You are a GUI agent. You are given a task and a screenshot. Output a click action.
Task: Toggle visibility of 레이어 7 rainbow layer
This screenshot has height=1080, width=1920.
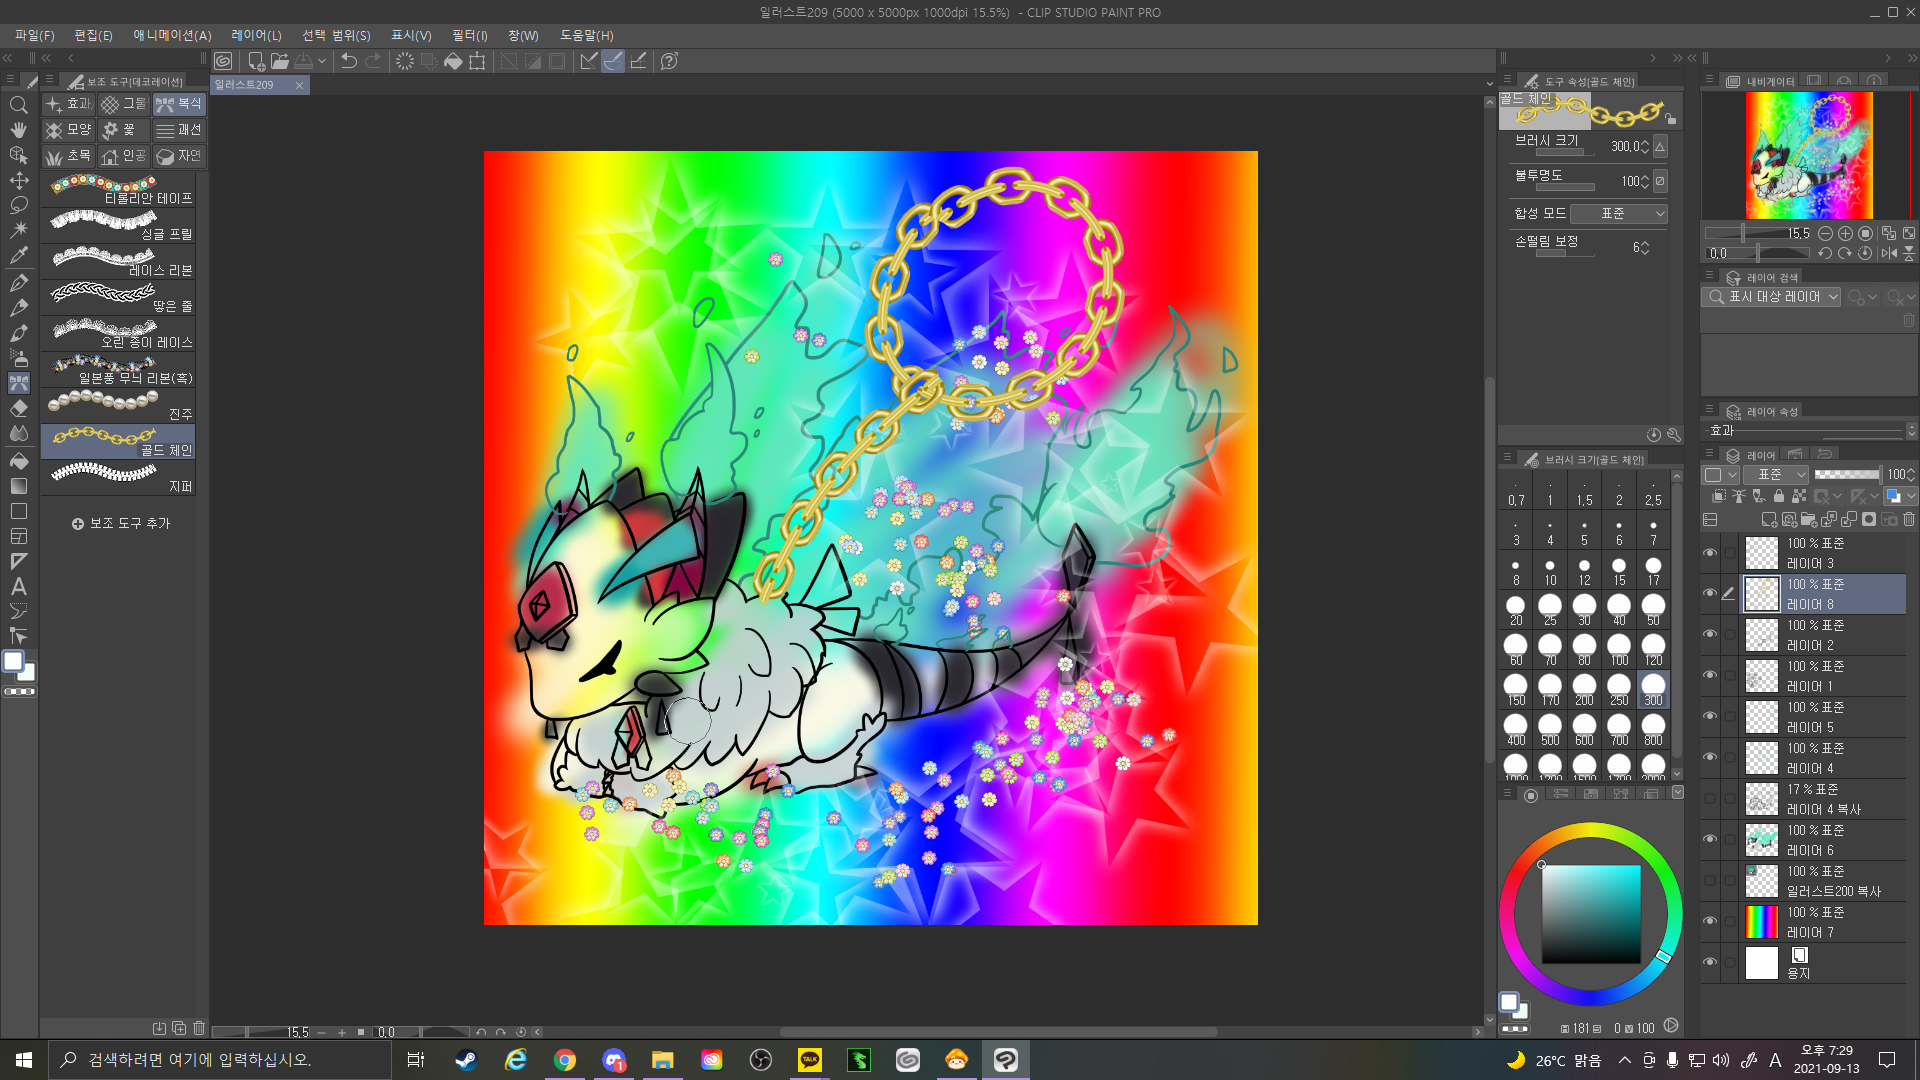1710,921
